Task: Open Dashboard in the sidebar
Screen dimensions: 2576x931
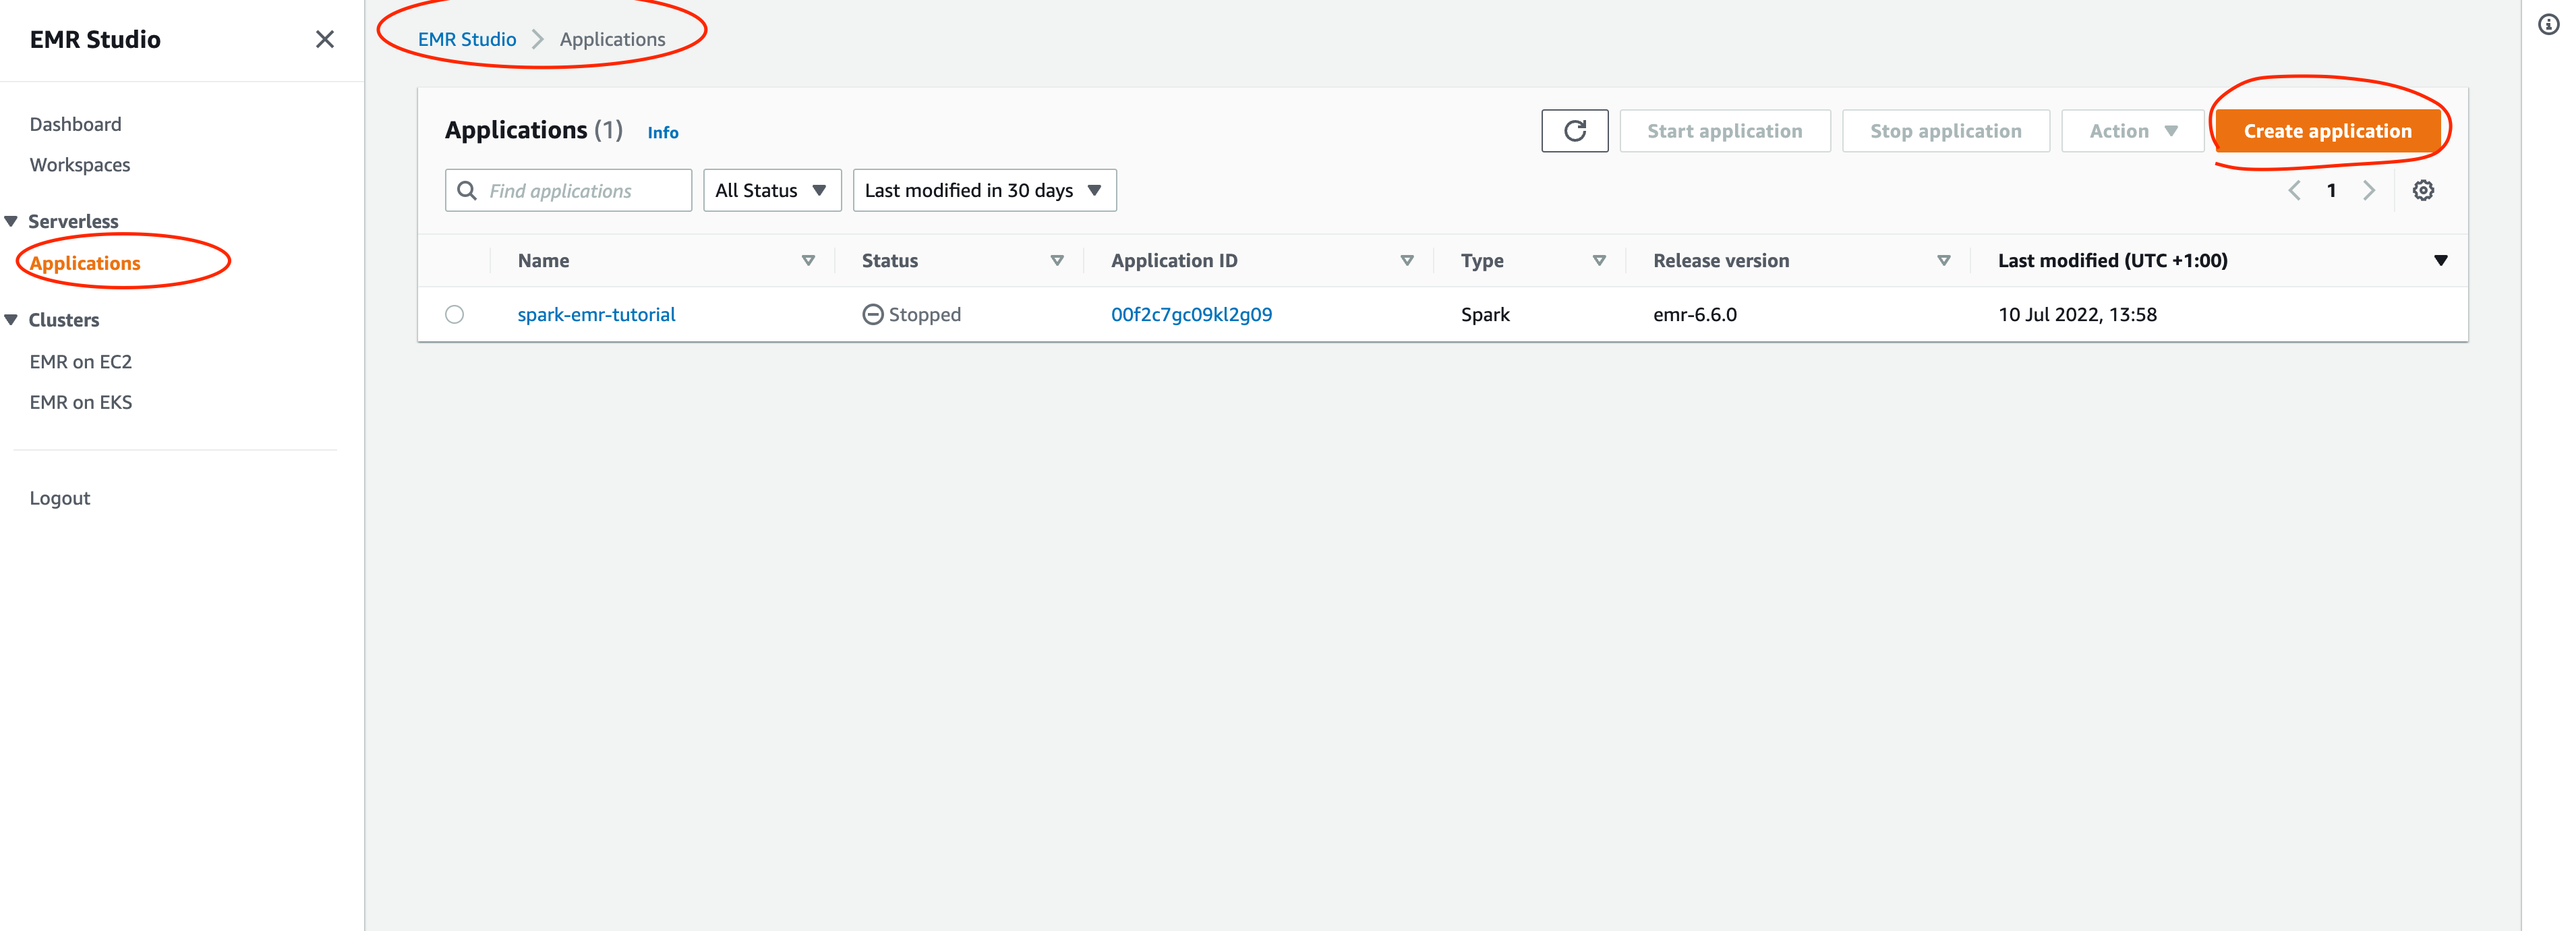Action: (x=75, y=124)
